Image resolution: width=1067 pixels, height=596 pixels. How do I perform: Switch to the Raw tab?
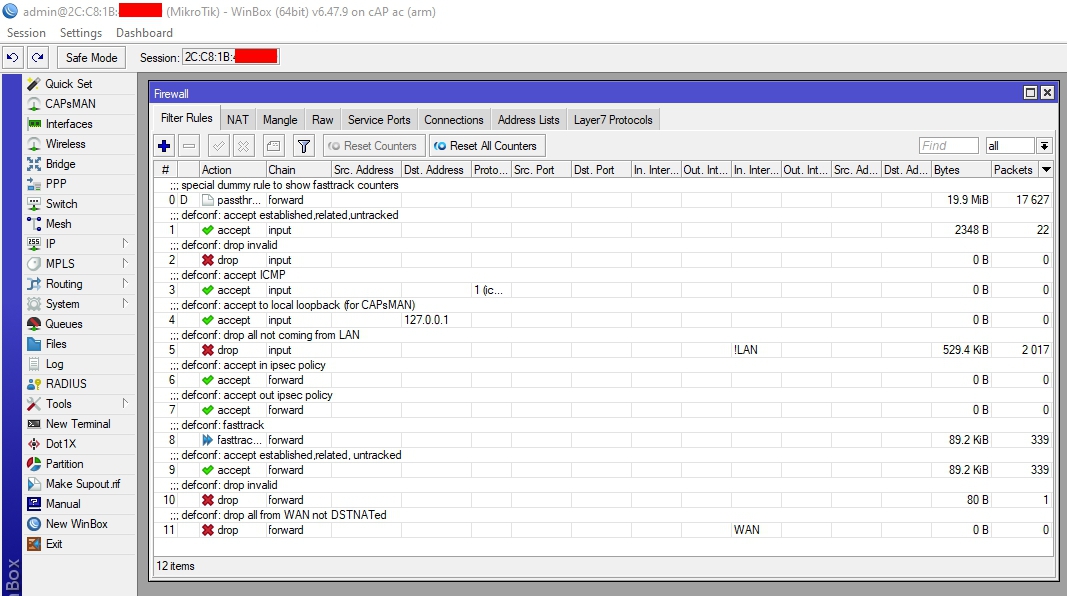coord(323,120)
